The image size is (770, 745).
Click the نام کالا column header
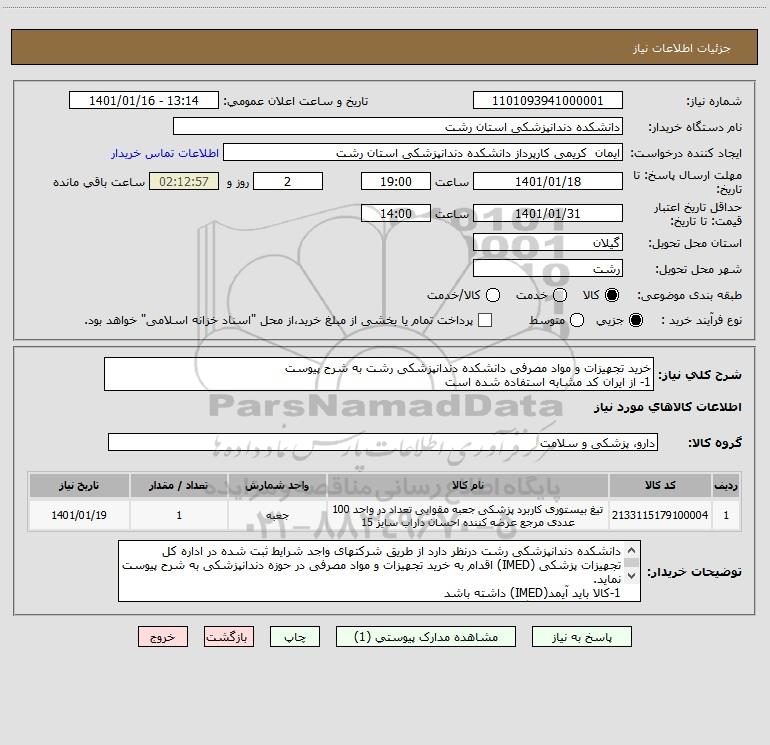[468, 485]
